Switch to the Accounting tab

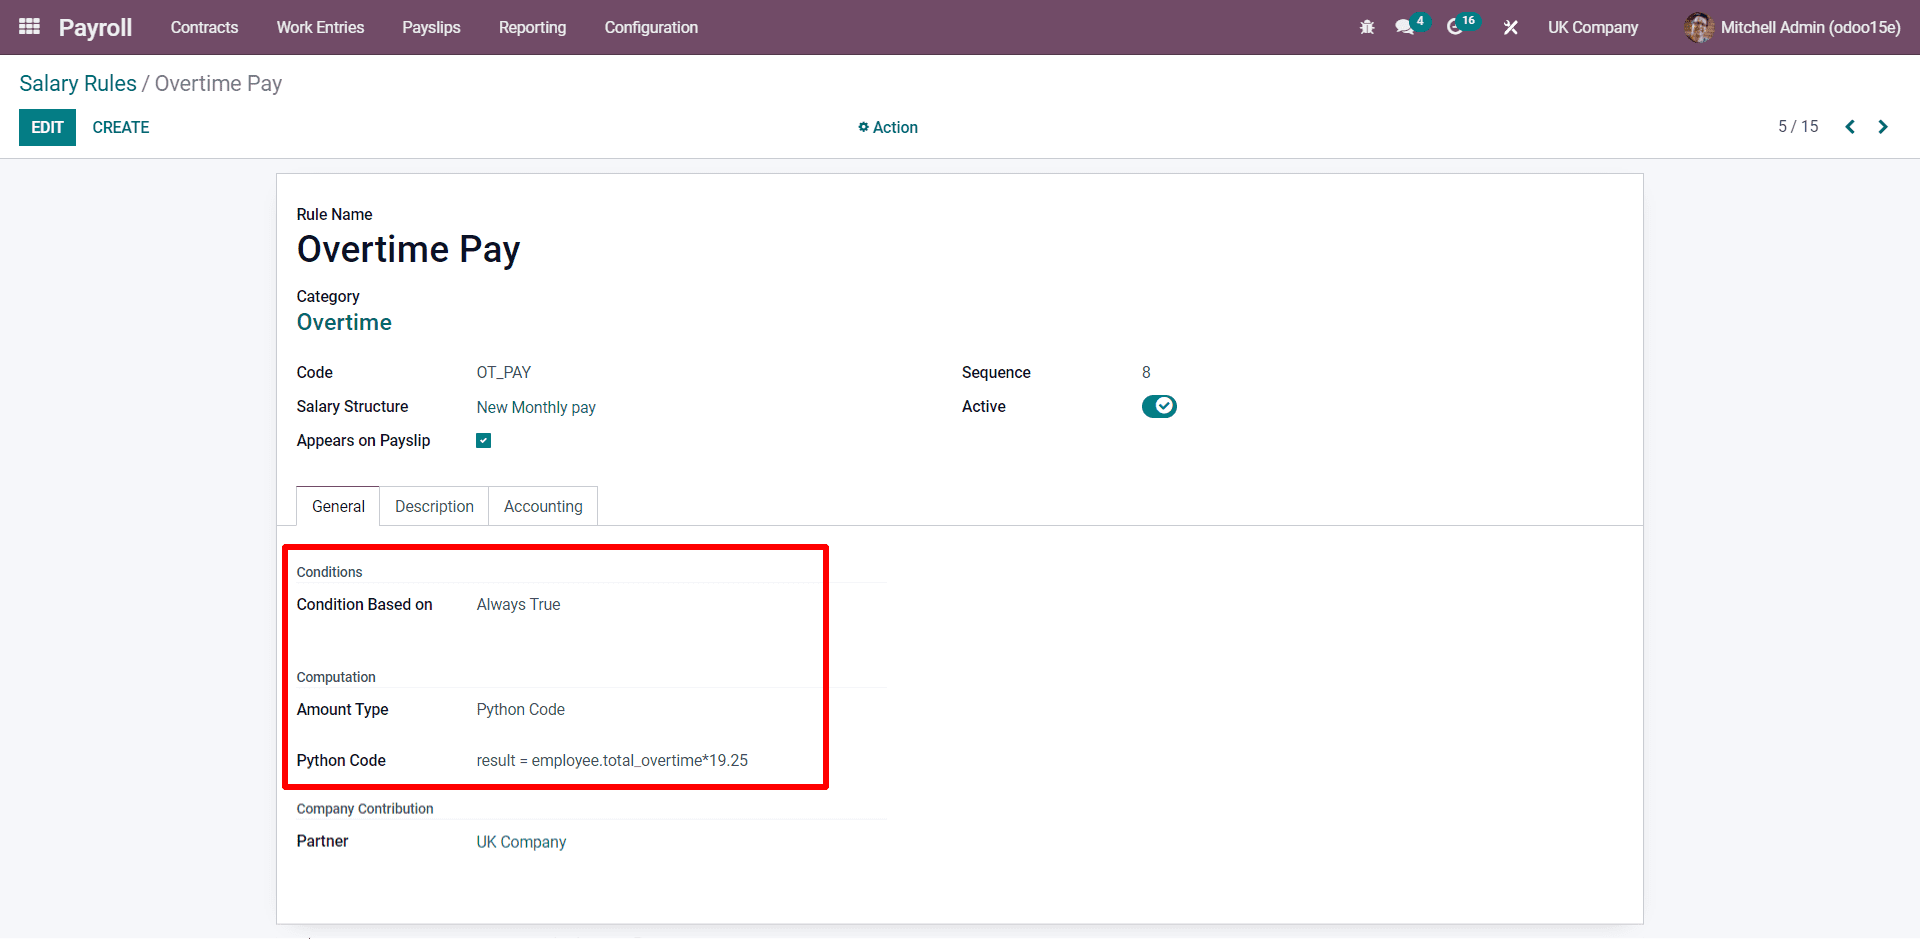(543, 506)
